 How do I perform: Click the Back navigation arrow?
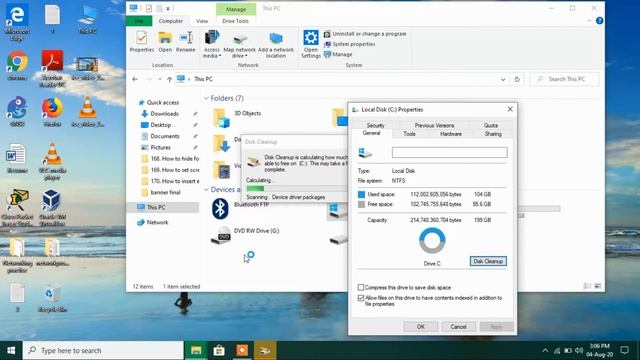[x=135, y=79]
